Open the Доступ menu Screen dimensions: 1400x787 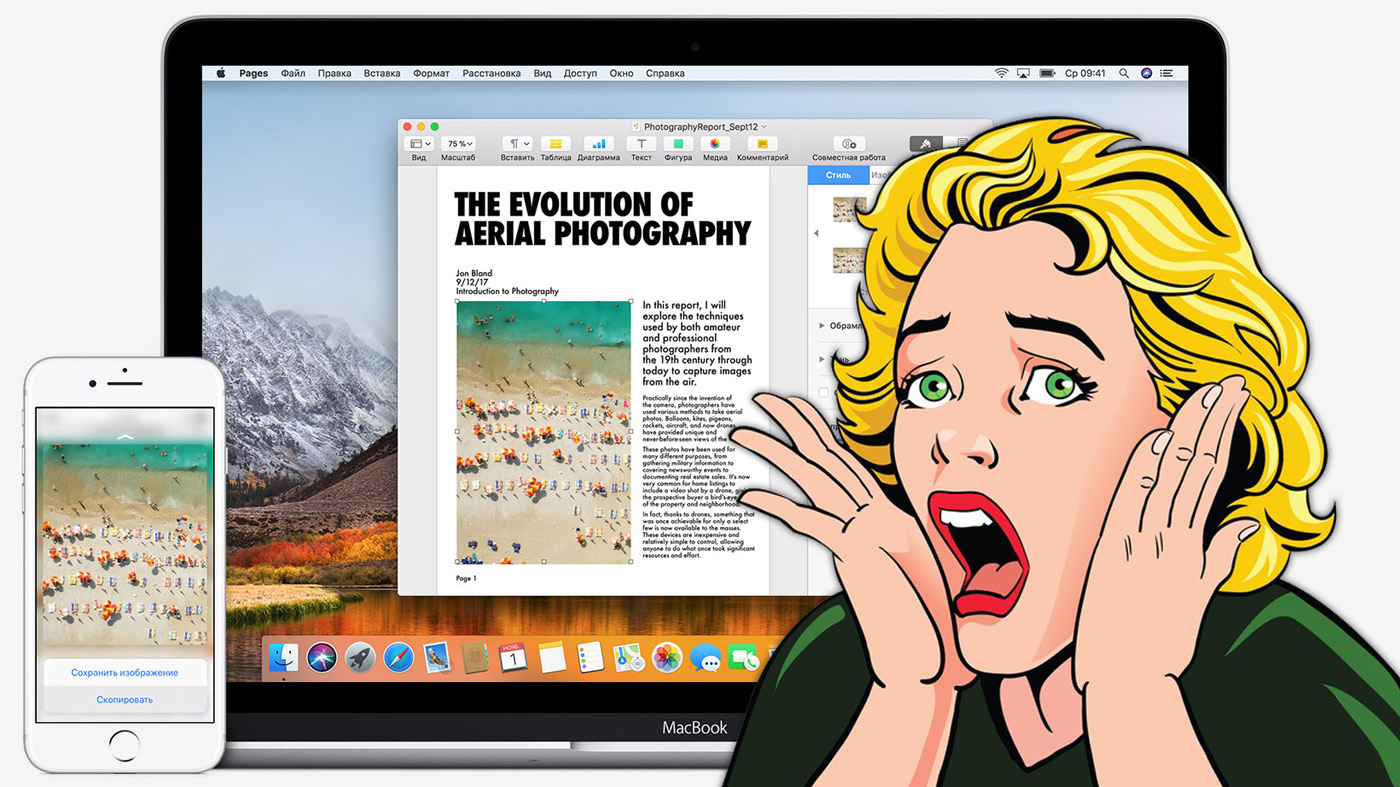(x=580, y=73)
